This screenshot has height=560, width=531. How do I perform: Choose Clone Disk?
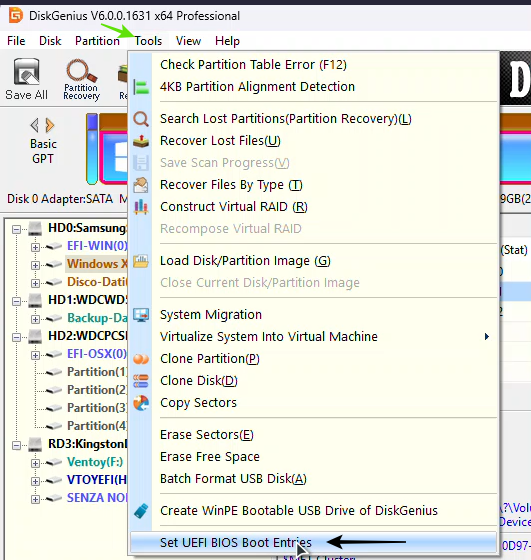[x=314, y=381]
